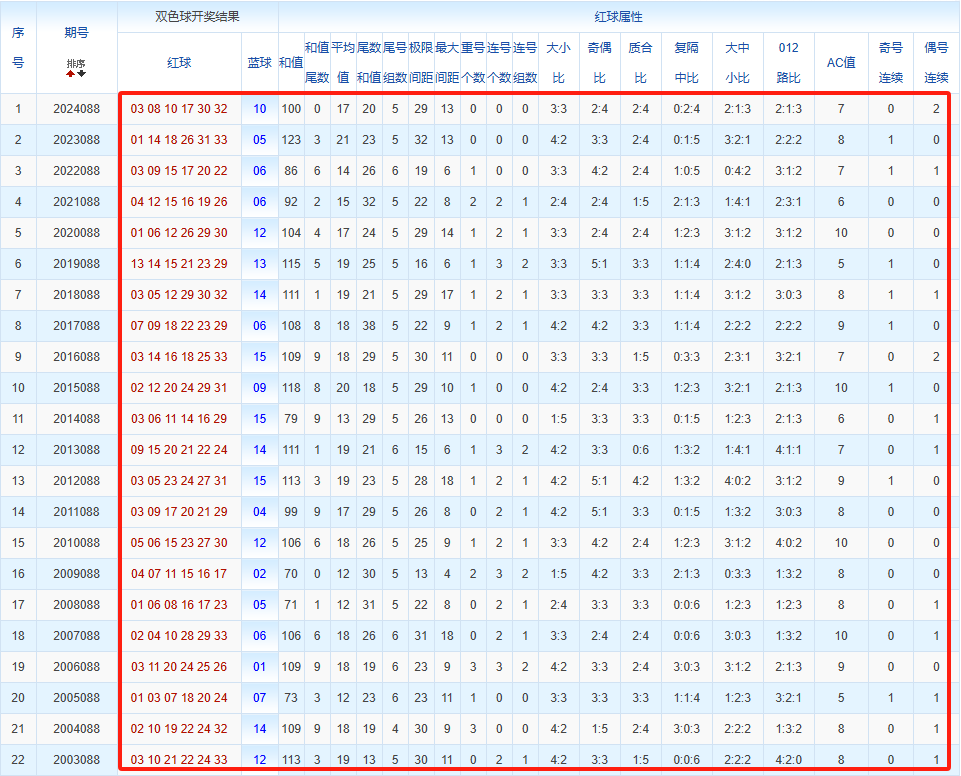
Task: Open issue number 2024088
Action: pos(76,109)
